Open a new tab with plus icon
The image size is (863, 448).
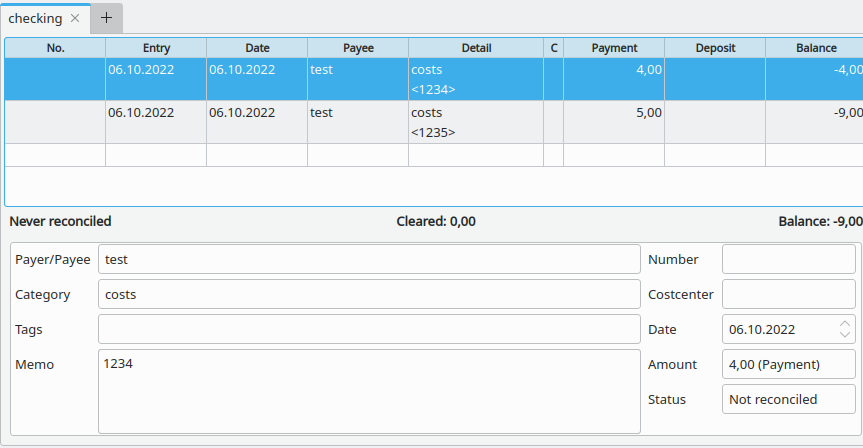coord(107,18)
